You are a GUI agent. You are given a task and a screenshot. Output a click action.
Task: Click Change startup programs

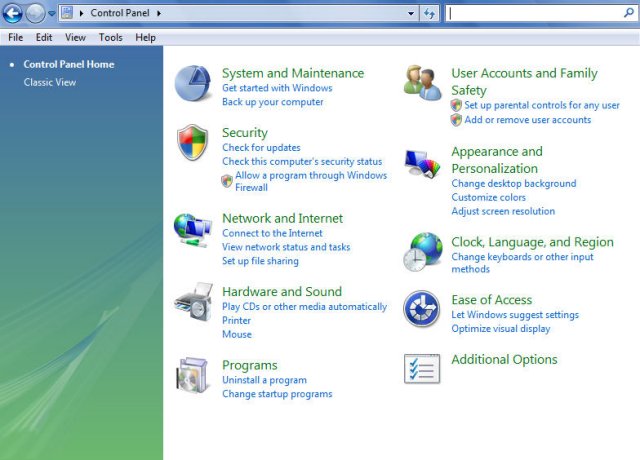click(x=277, y=394)
